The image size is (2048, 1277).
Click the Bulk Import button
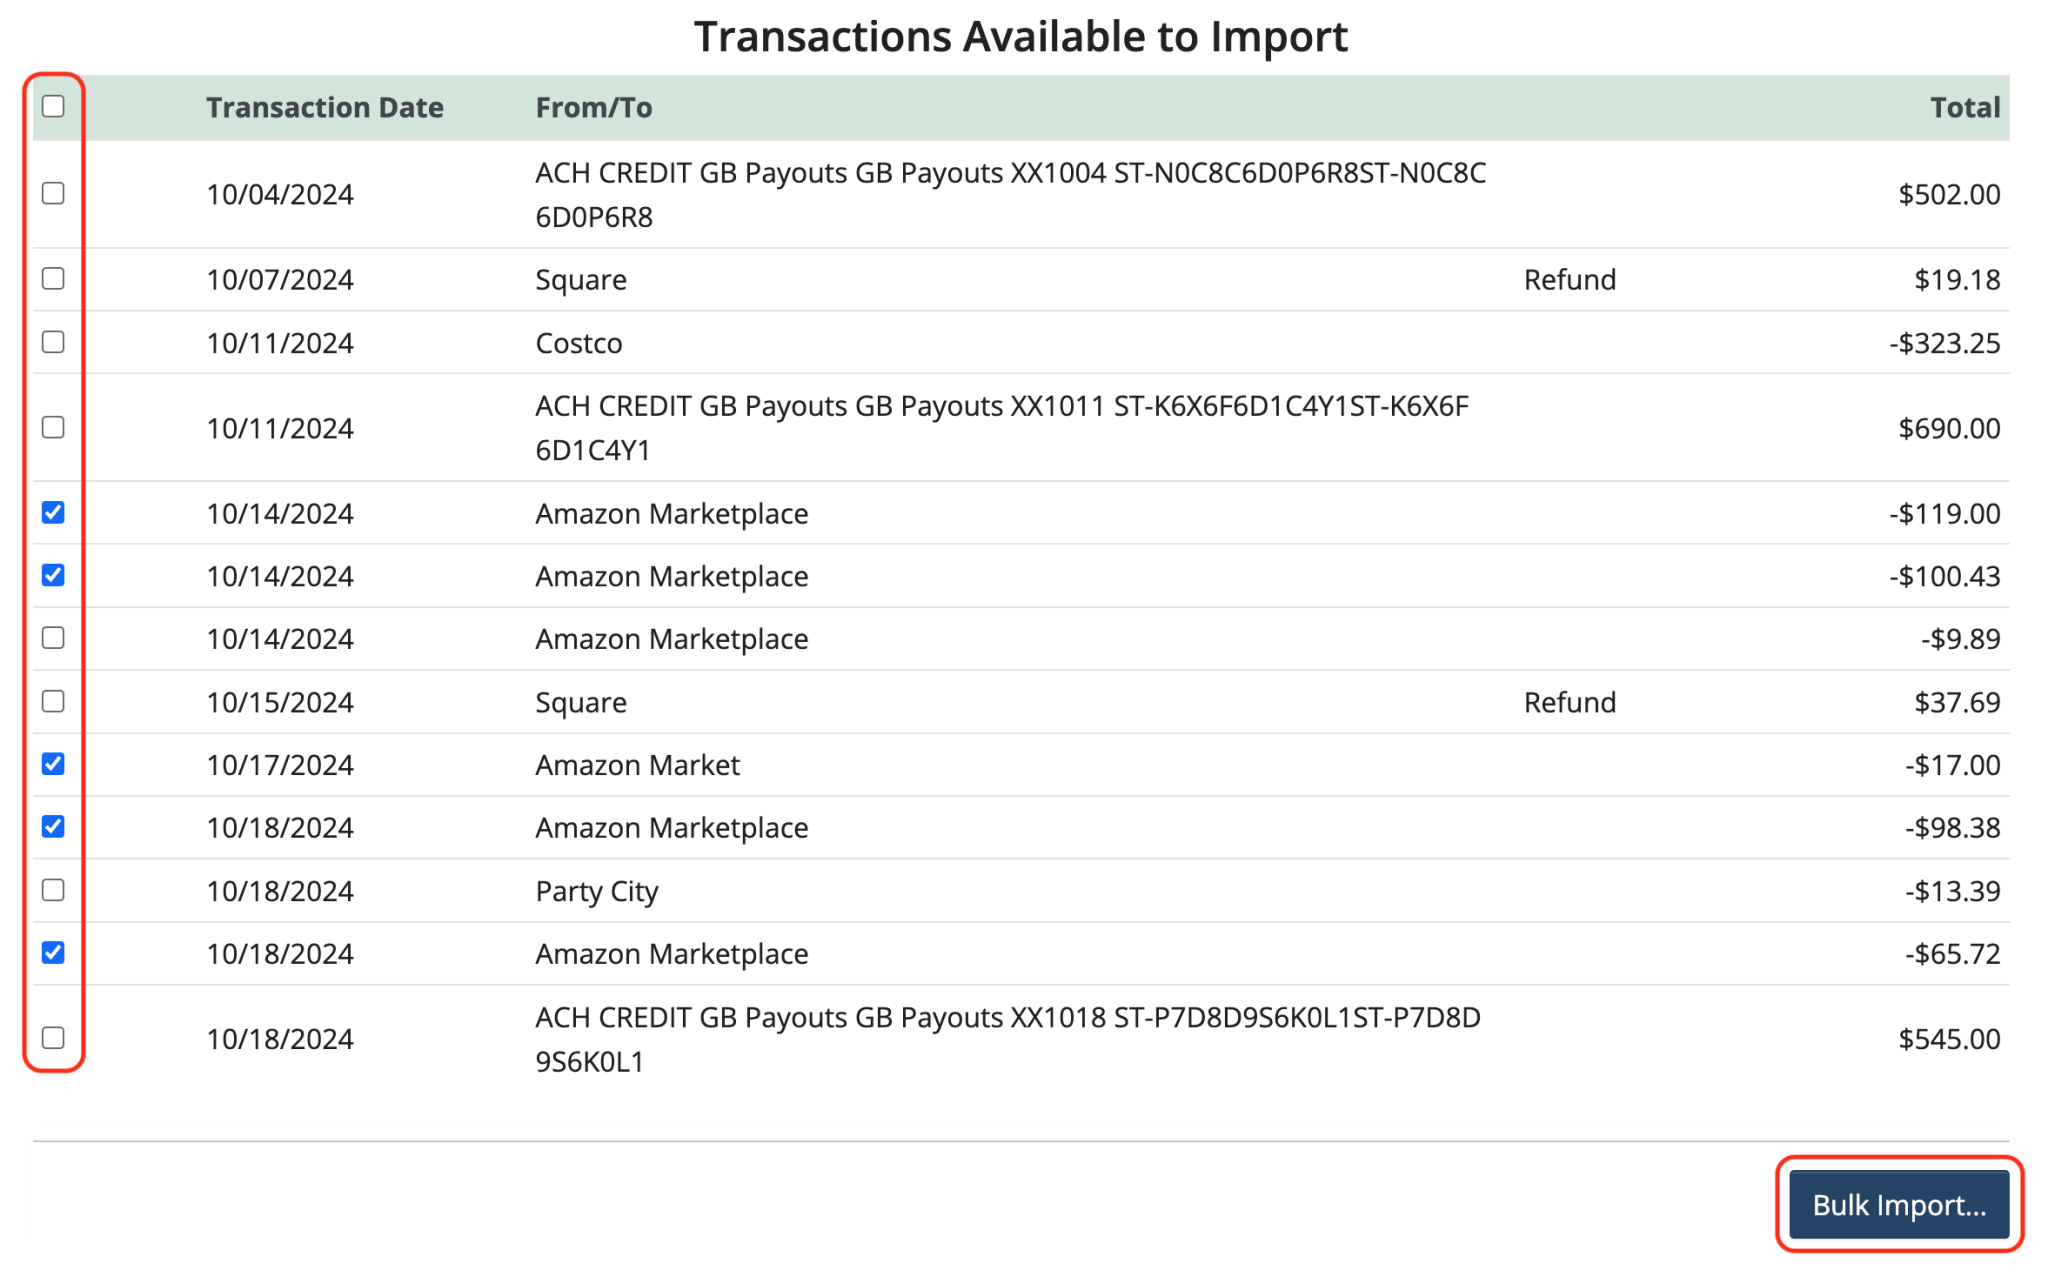click(x=1898, y=1205)
